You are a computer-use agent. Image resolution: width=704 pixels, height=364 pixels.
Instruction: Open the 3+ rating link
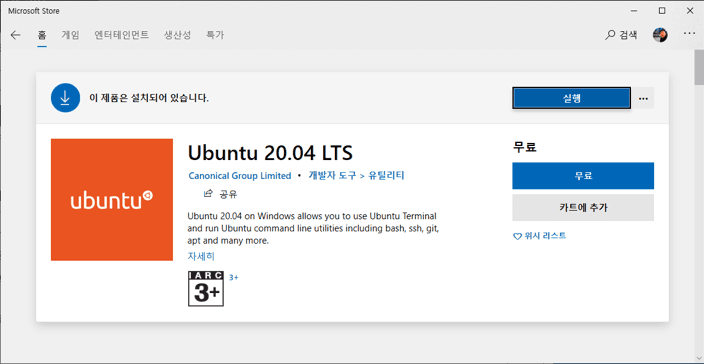tap(234, 277)
